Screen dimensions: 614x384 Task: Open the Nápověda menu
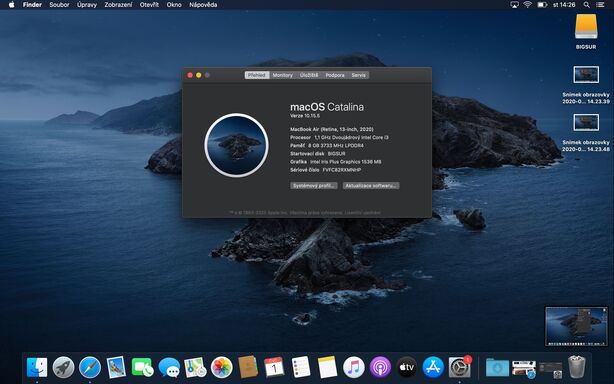tap(203, 5)
